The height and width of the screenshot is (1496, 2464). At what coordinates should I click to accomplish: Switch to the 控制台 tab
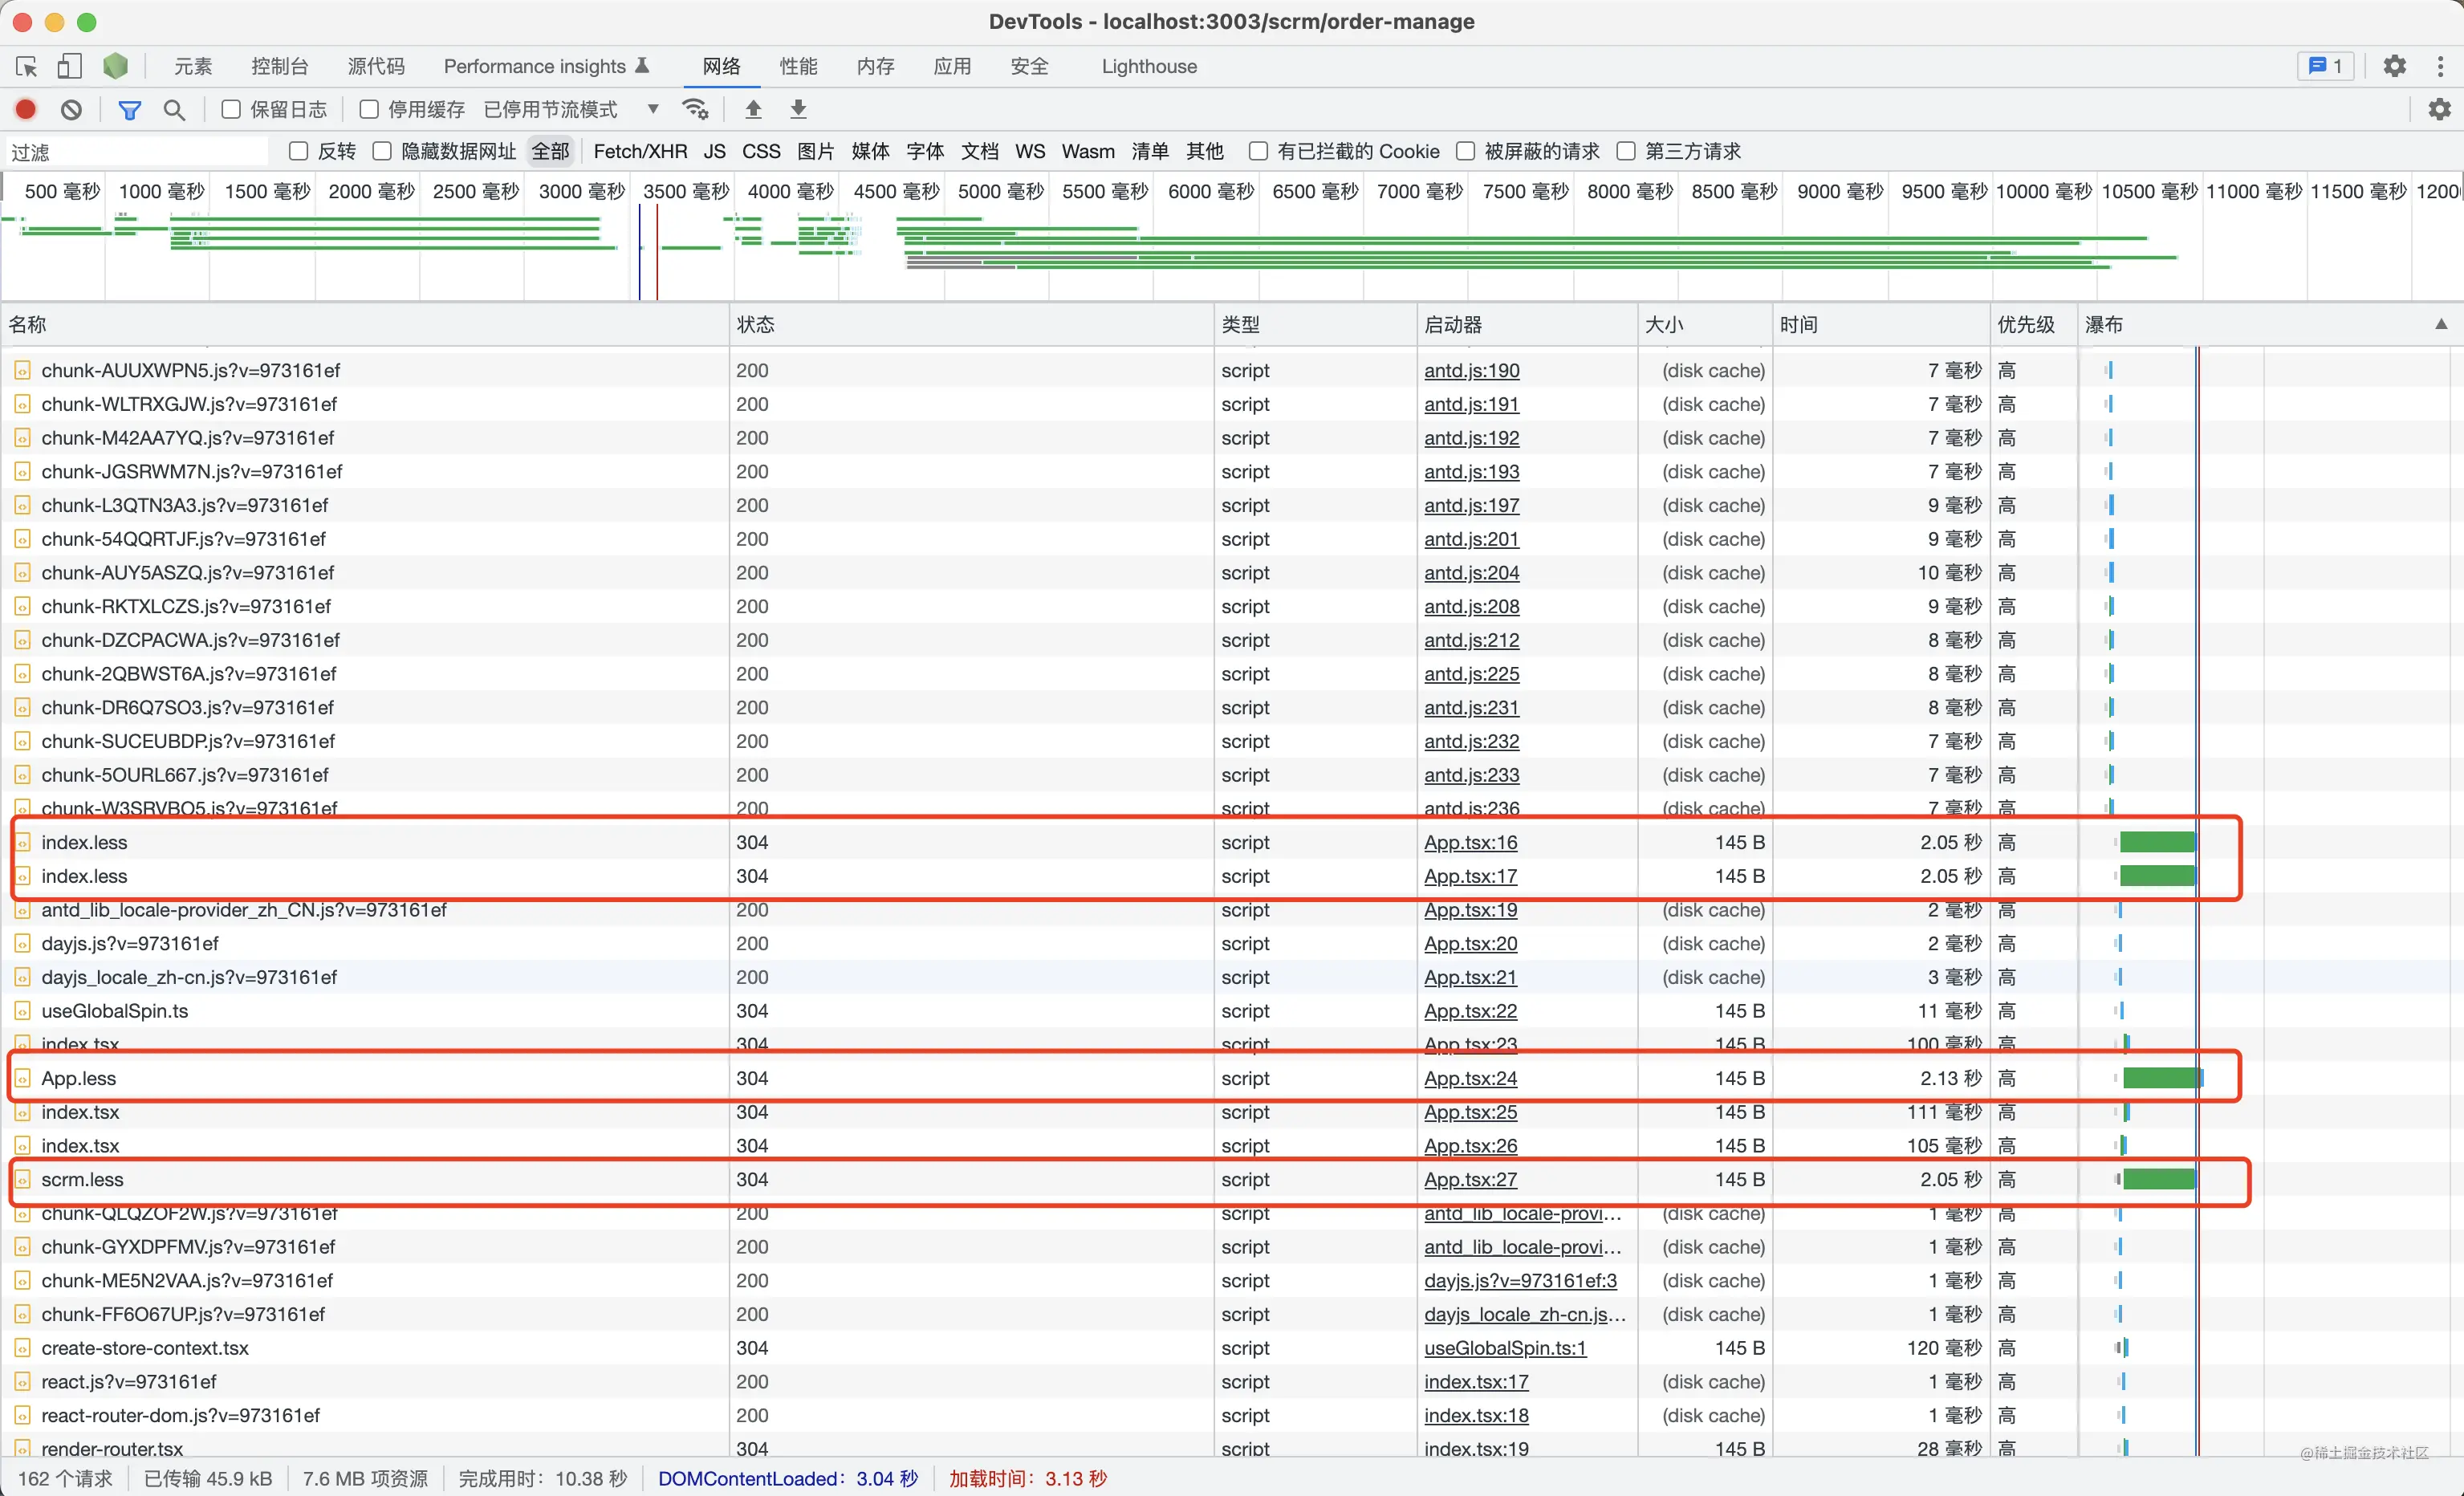click(279, 66)
